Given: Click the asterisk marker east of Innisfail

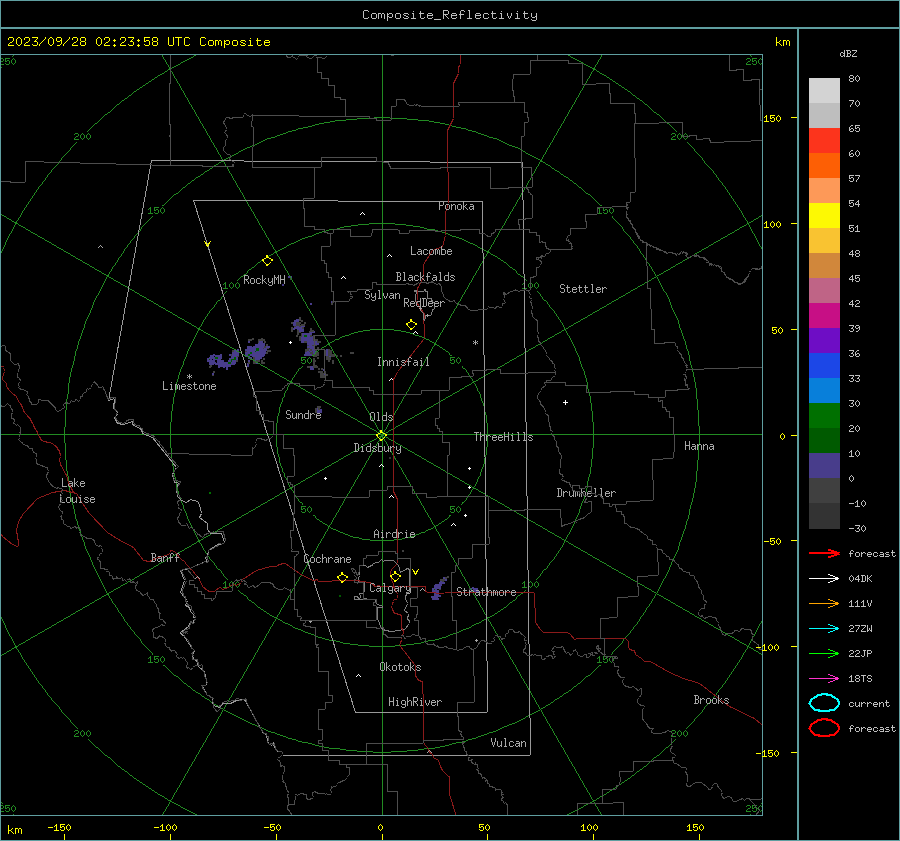Looking at the screenshot, I should click(475, 343).
